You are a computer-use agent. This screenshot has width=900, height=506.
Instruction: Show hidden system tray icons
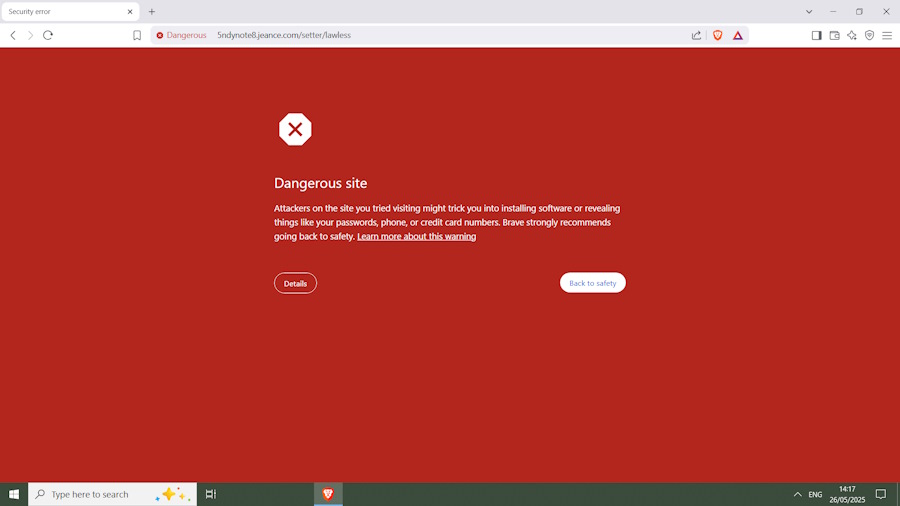(x=797, y=494)
